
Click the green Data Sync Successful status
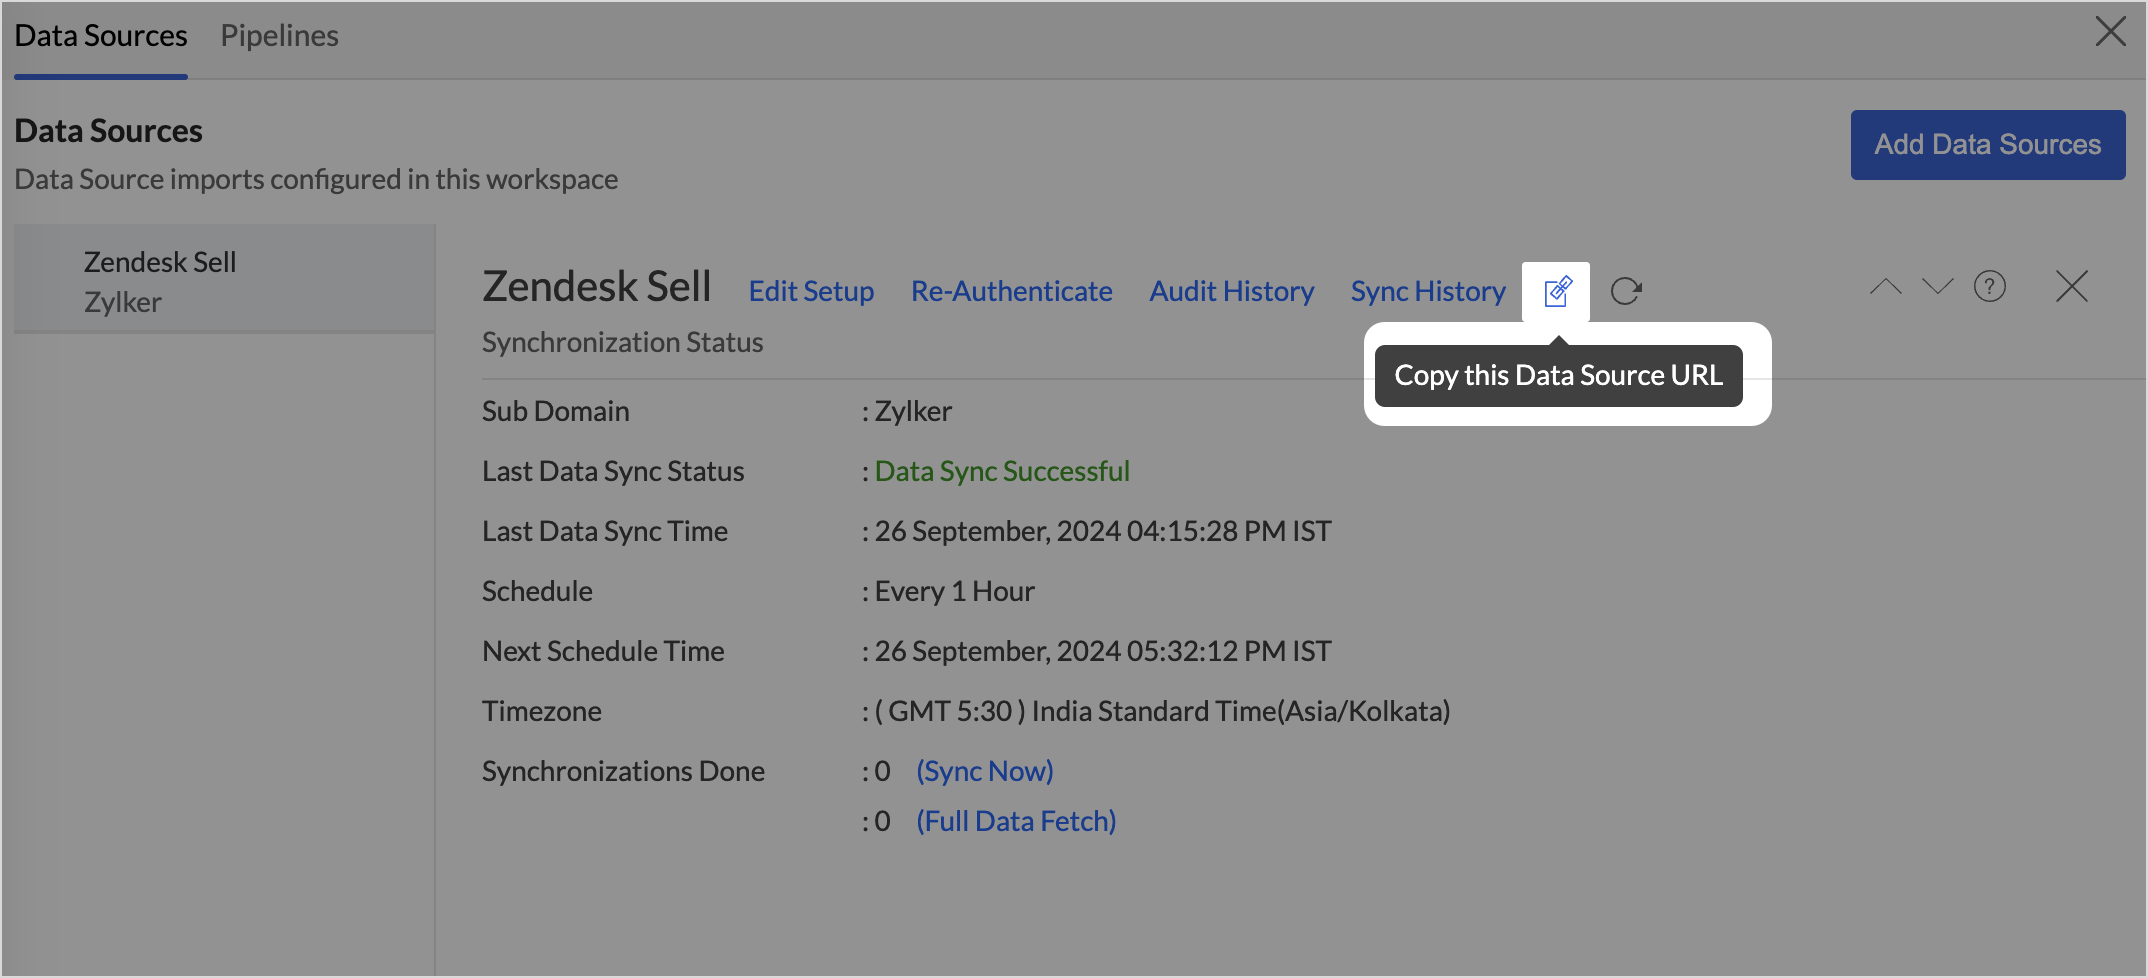[x=1002, y=471]
